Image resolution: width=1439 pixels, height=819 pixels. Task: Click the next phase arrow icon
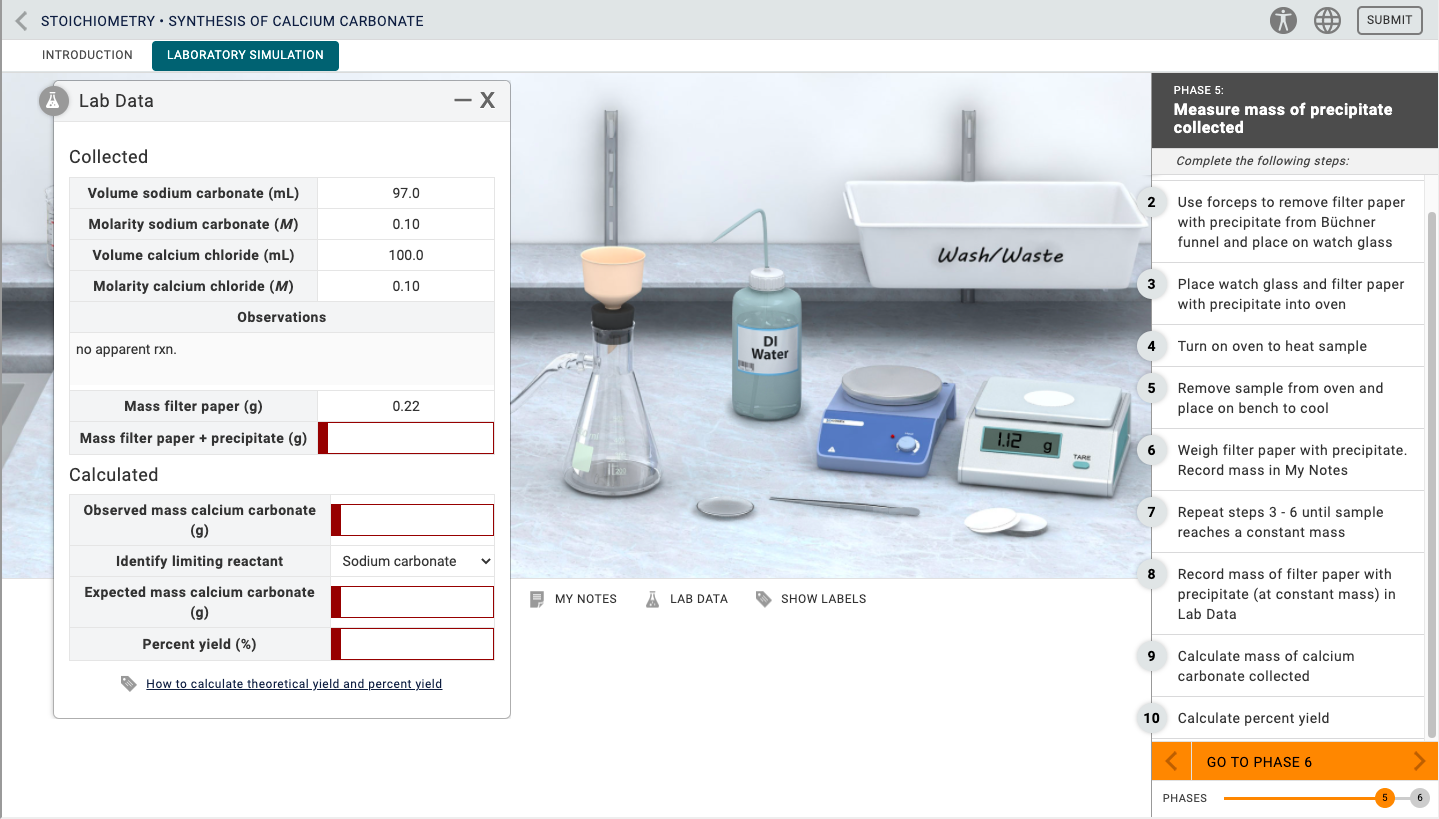click(x=1419, y=762)
